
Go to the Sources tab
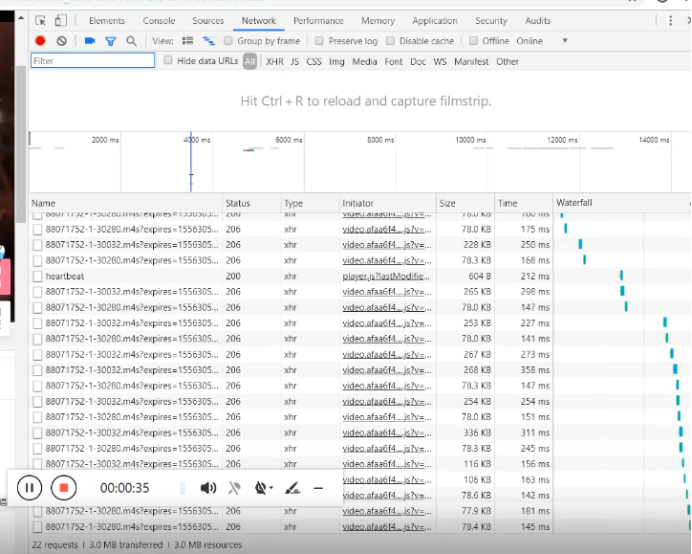coord(208,21)
